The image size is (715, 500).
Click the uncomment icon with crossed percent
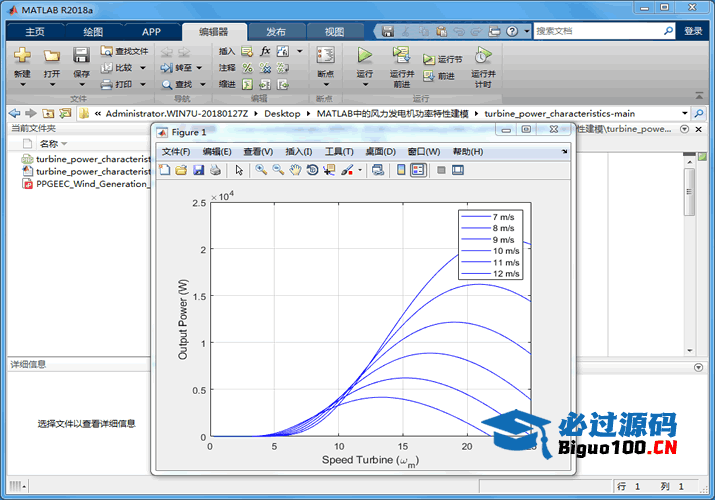[x=265, y=68]
